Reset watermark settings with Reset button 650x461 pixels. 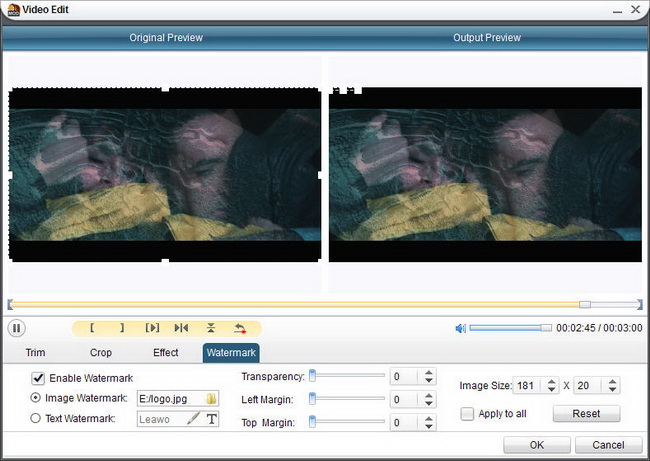[x=586, y=413]
